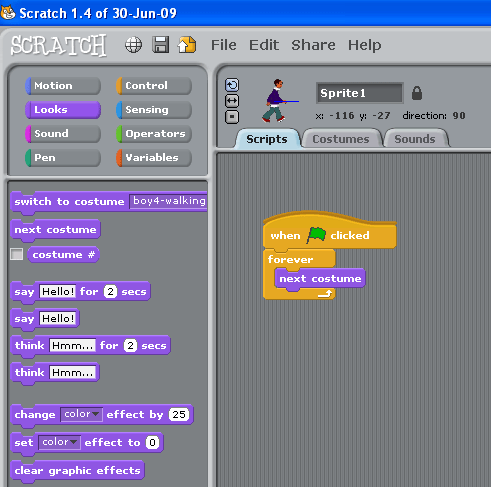Open the Edit menu
The image size is (491, 487).
[x=264, y=45]
